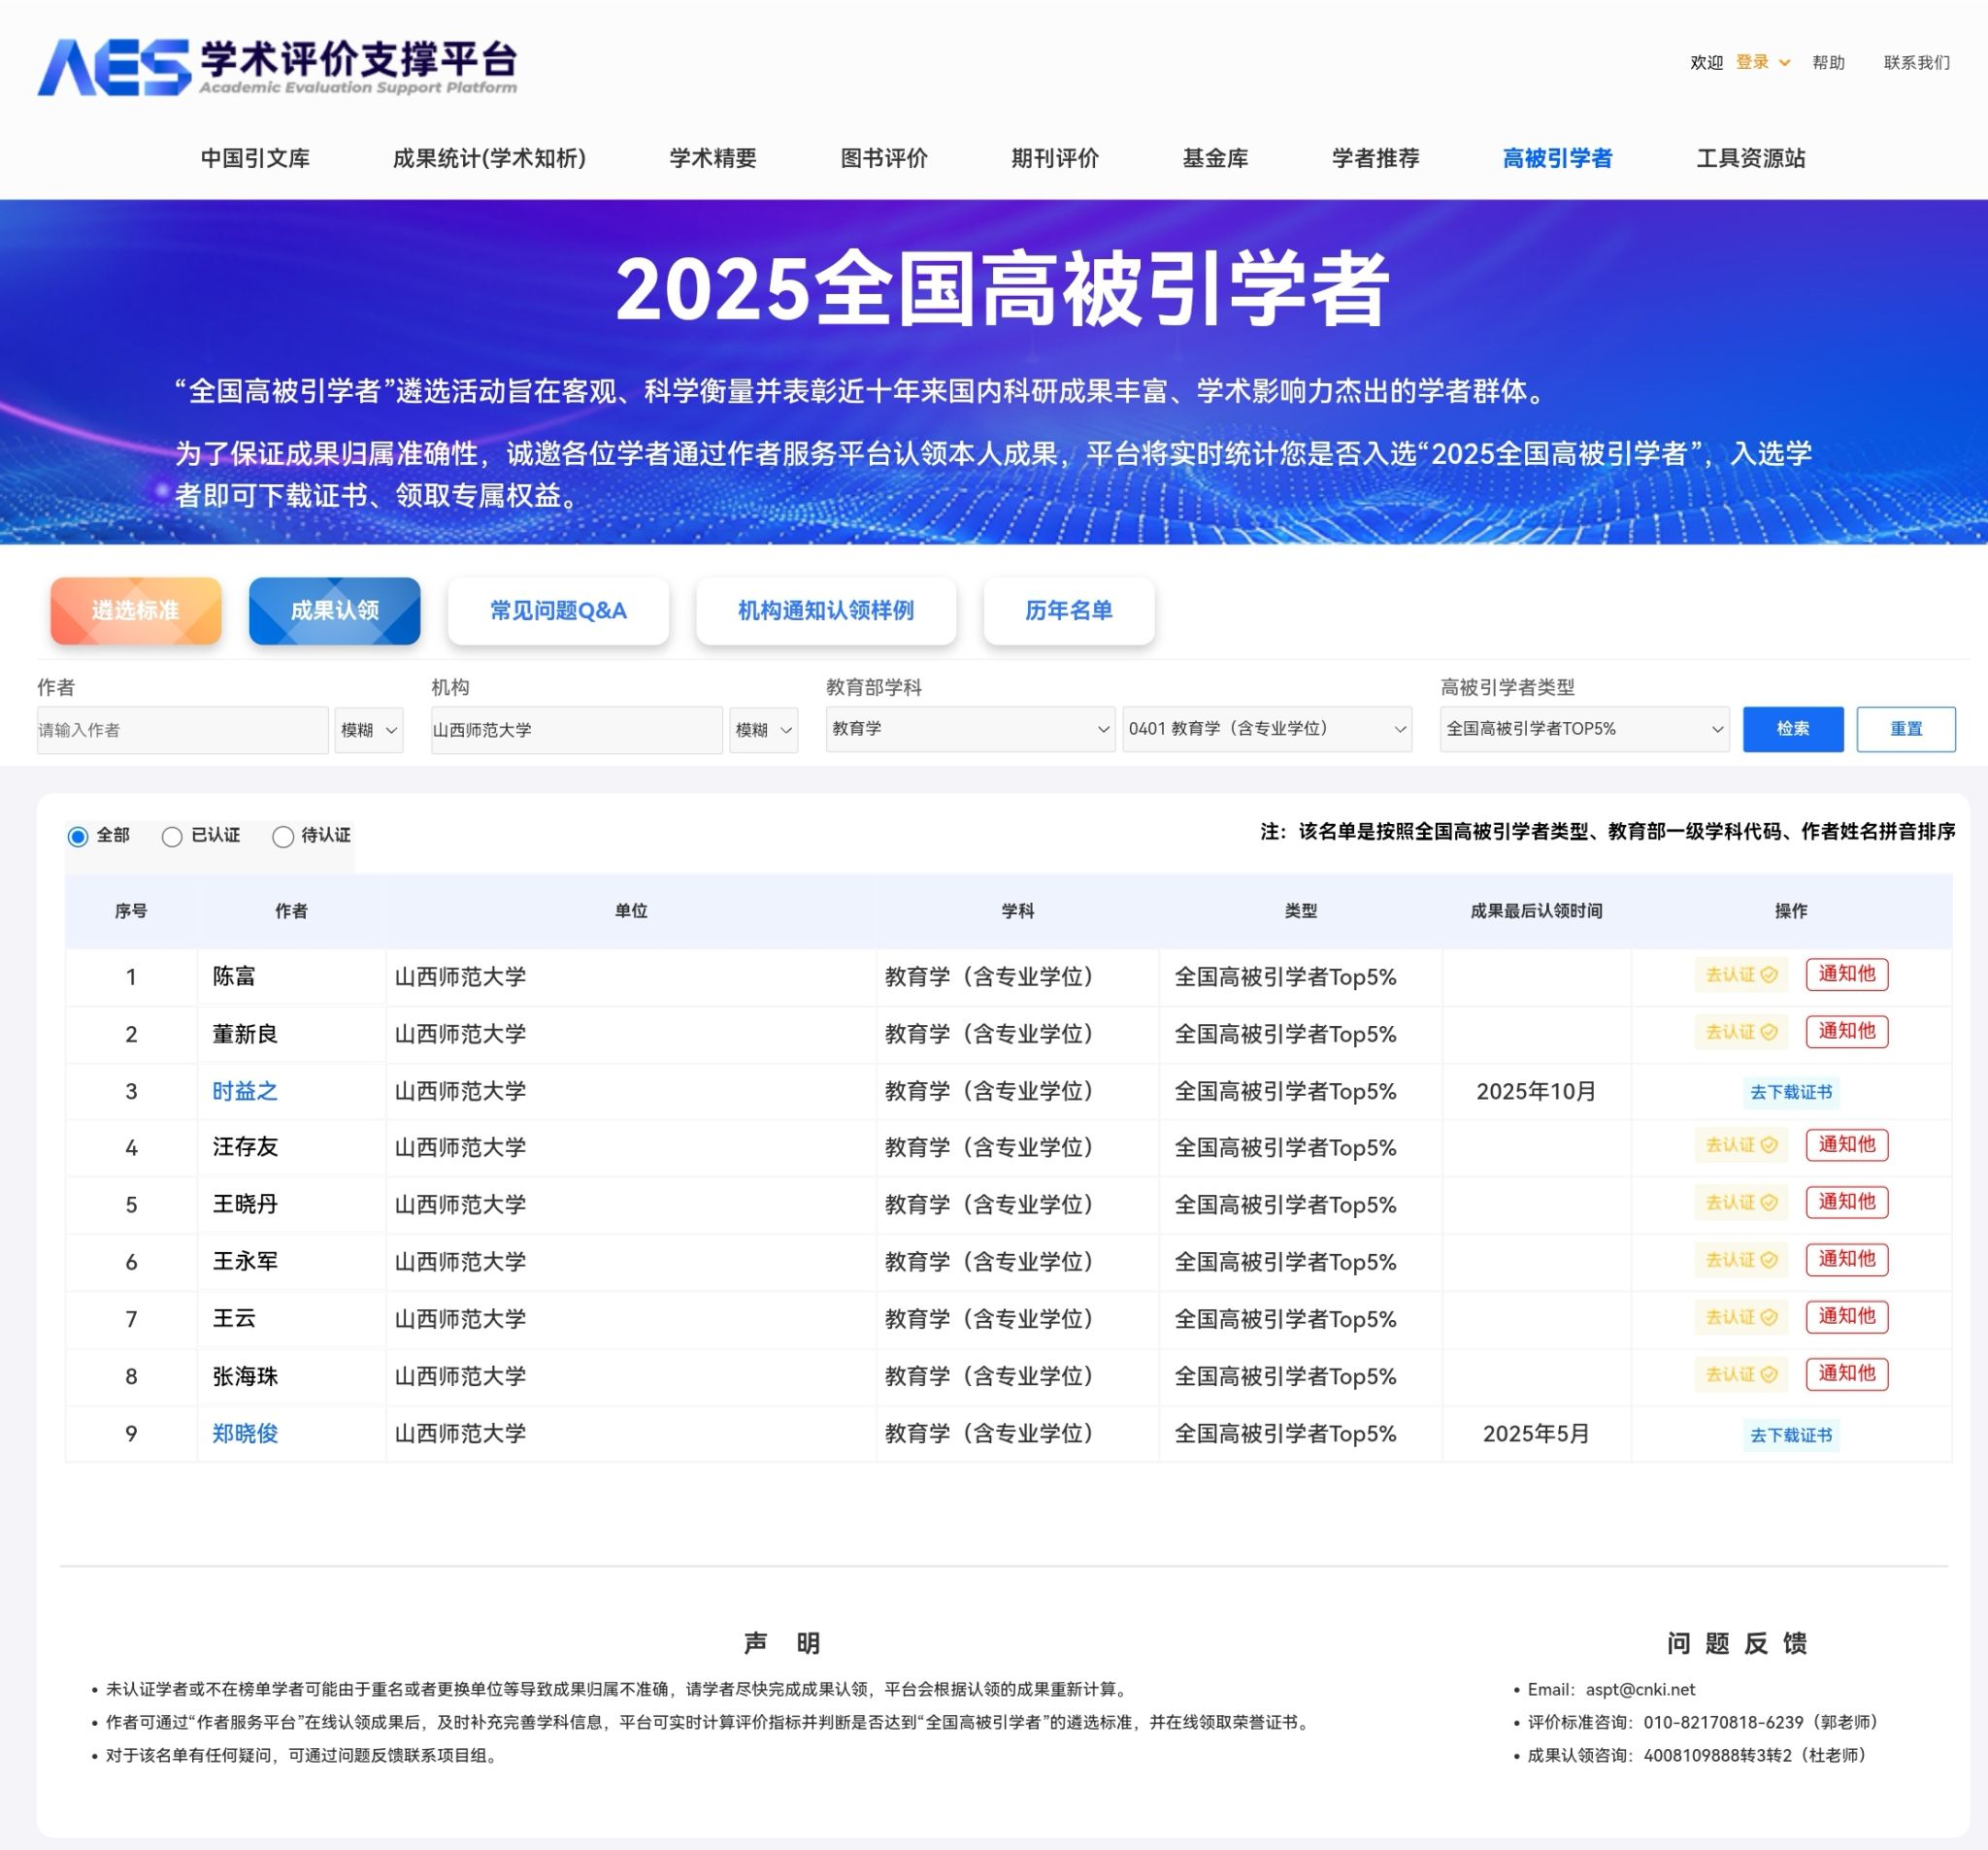This screenshot has width=1988, height=1850.
Task: Click the blue 检索 search button
Action: (x=1792, y=729)
